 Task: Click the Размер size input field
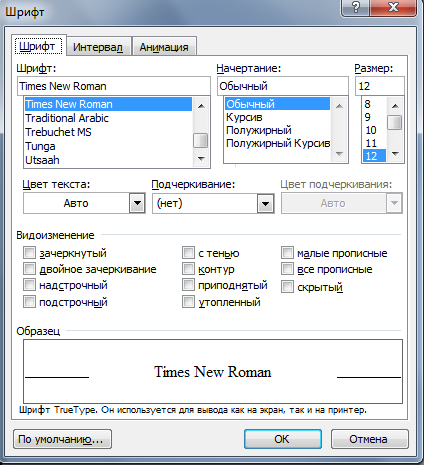(380, 86)
